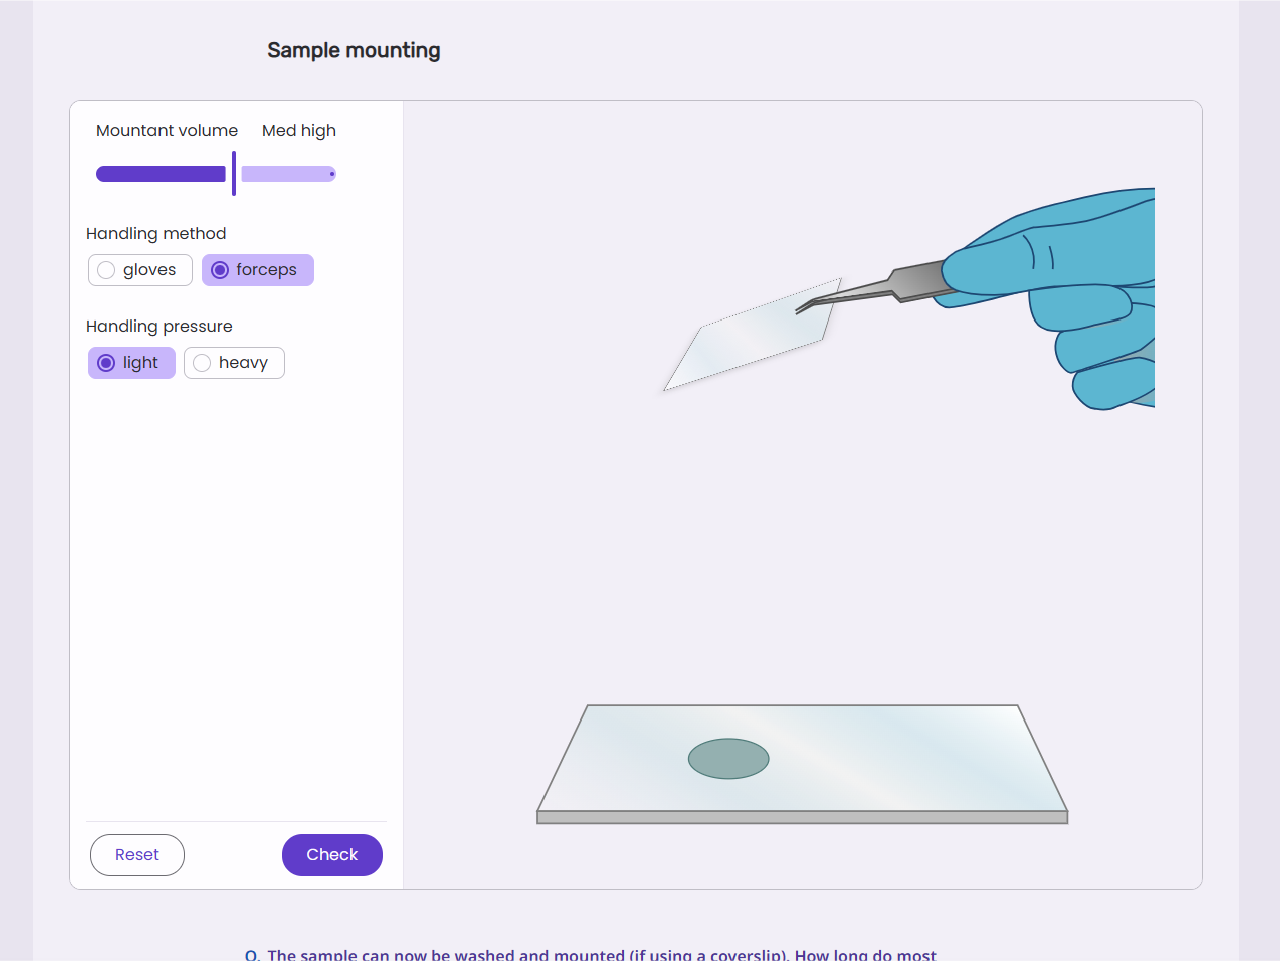Click the light unfilled part of volume slider

coord(288,174)
